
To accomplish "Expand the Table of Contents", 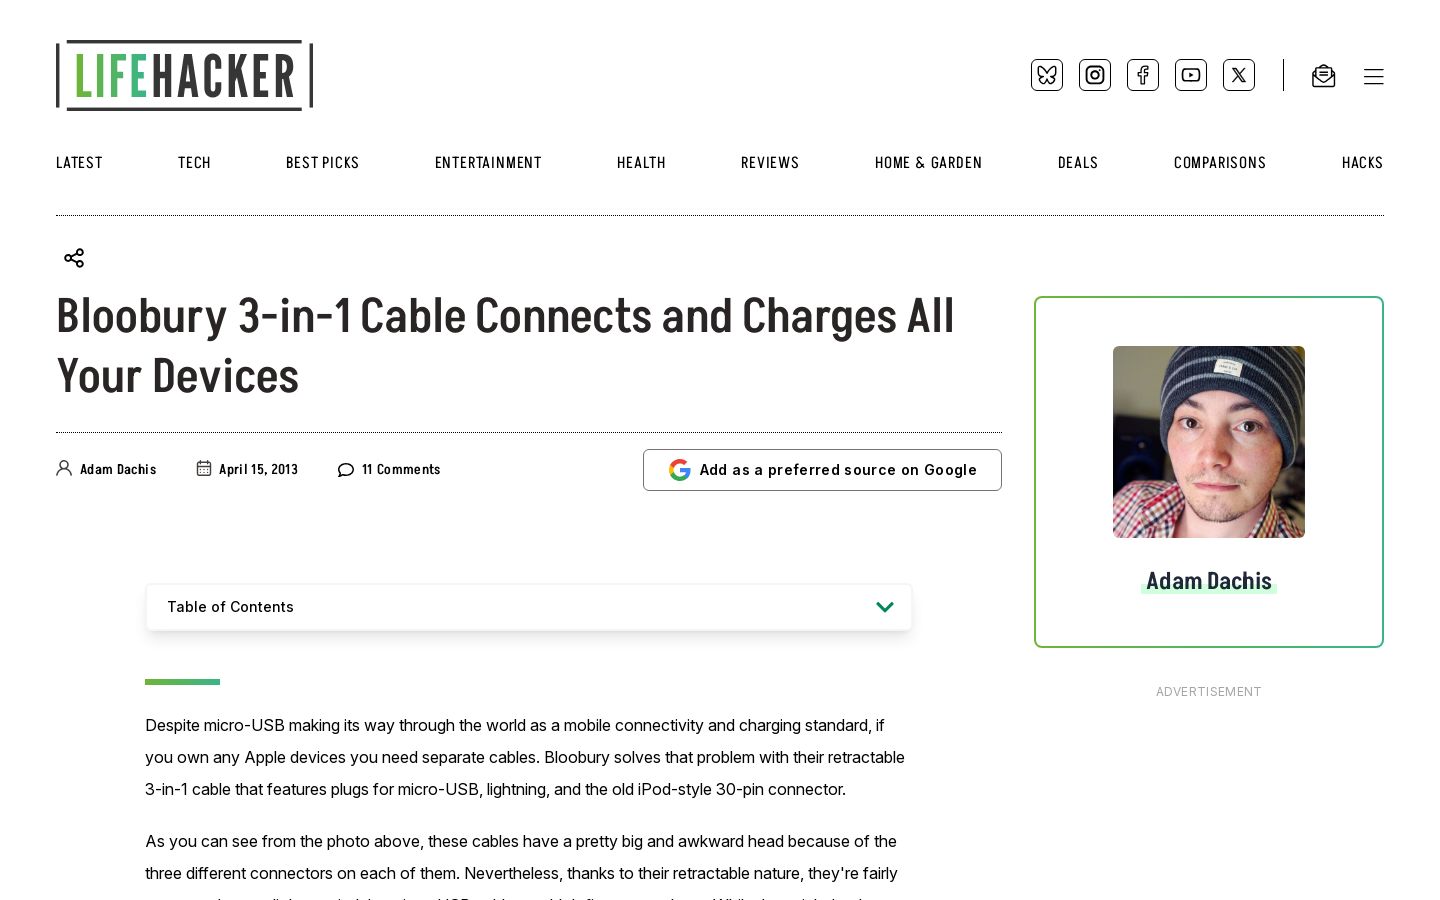I will click(x=529, y=607).
